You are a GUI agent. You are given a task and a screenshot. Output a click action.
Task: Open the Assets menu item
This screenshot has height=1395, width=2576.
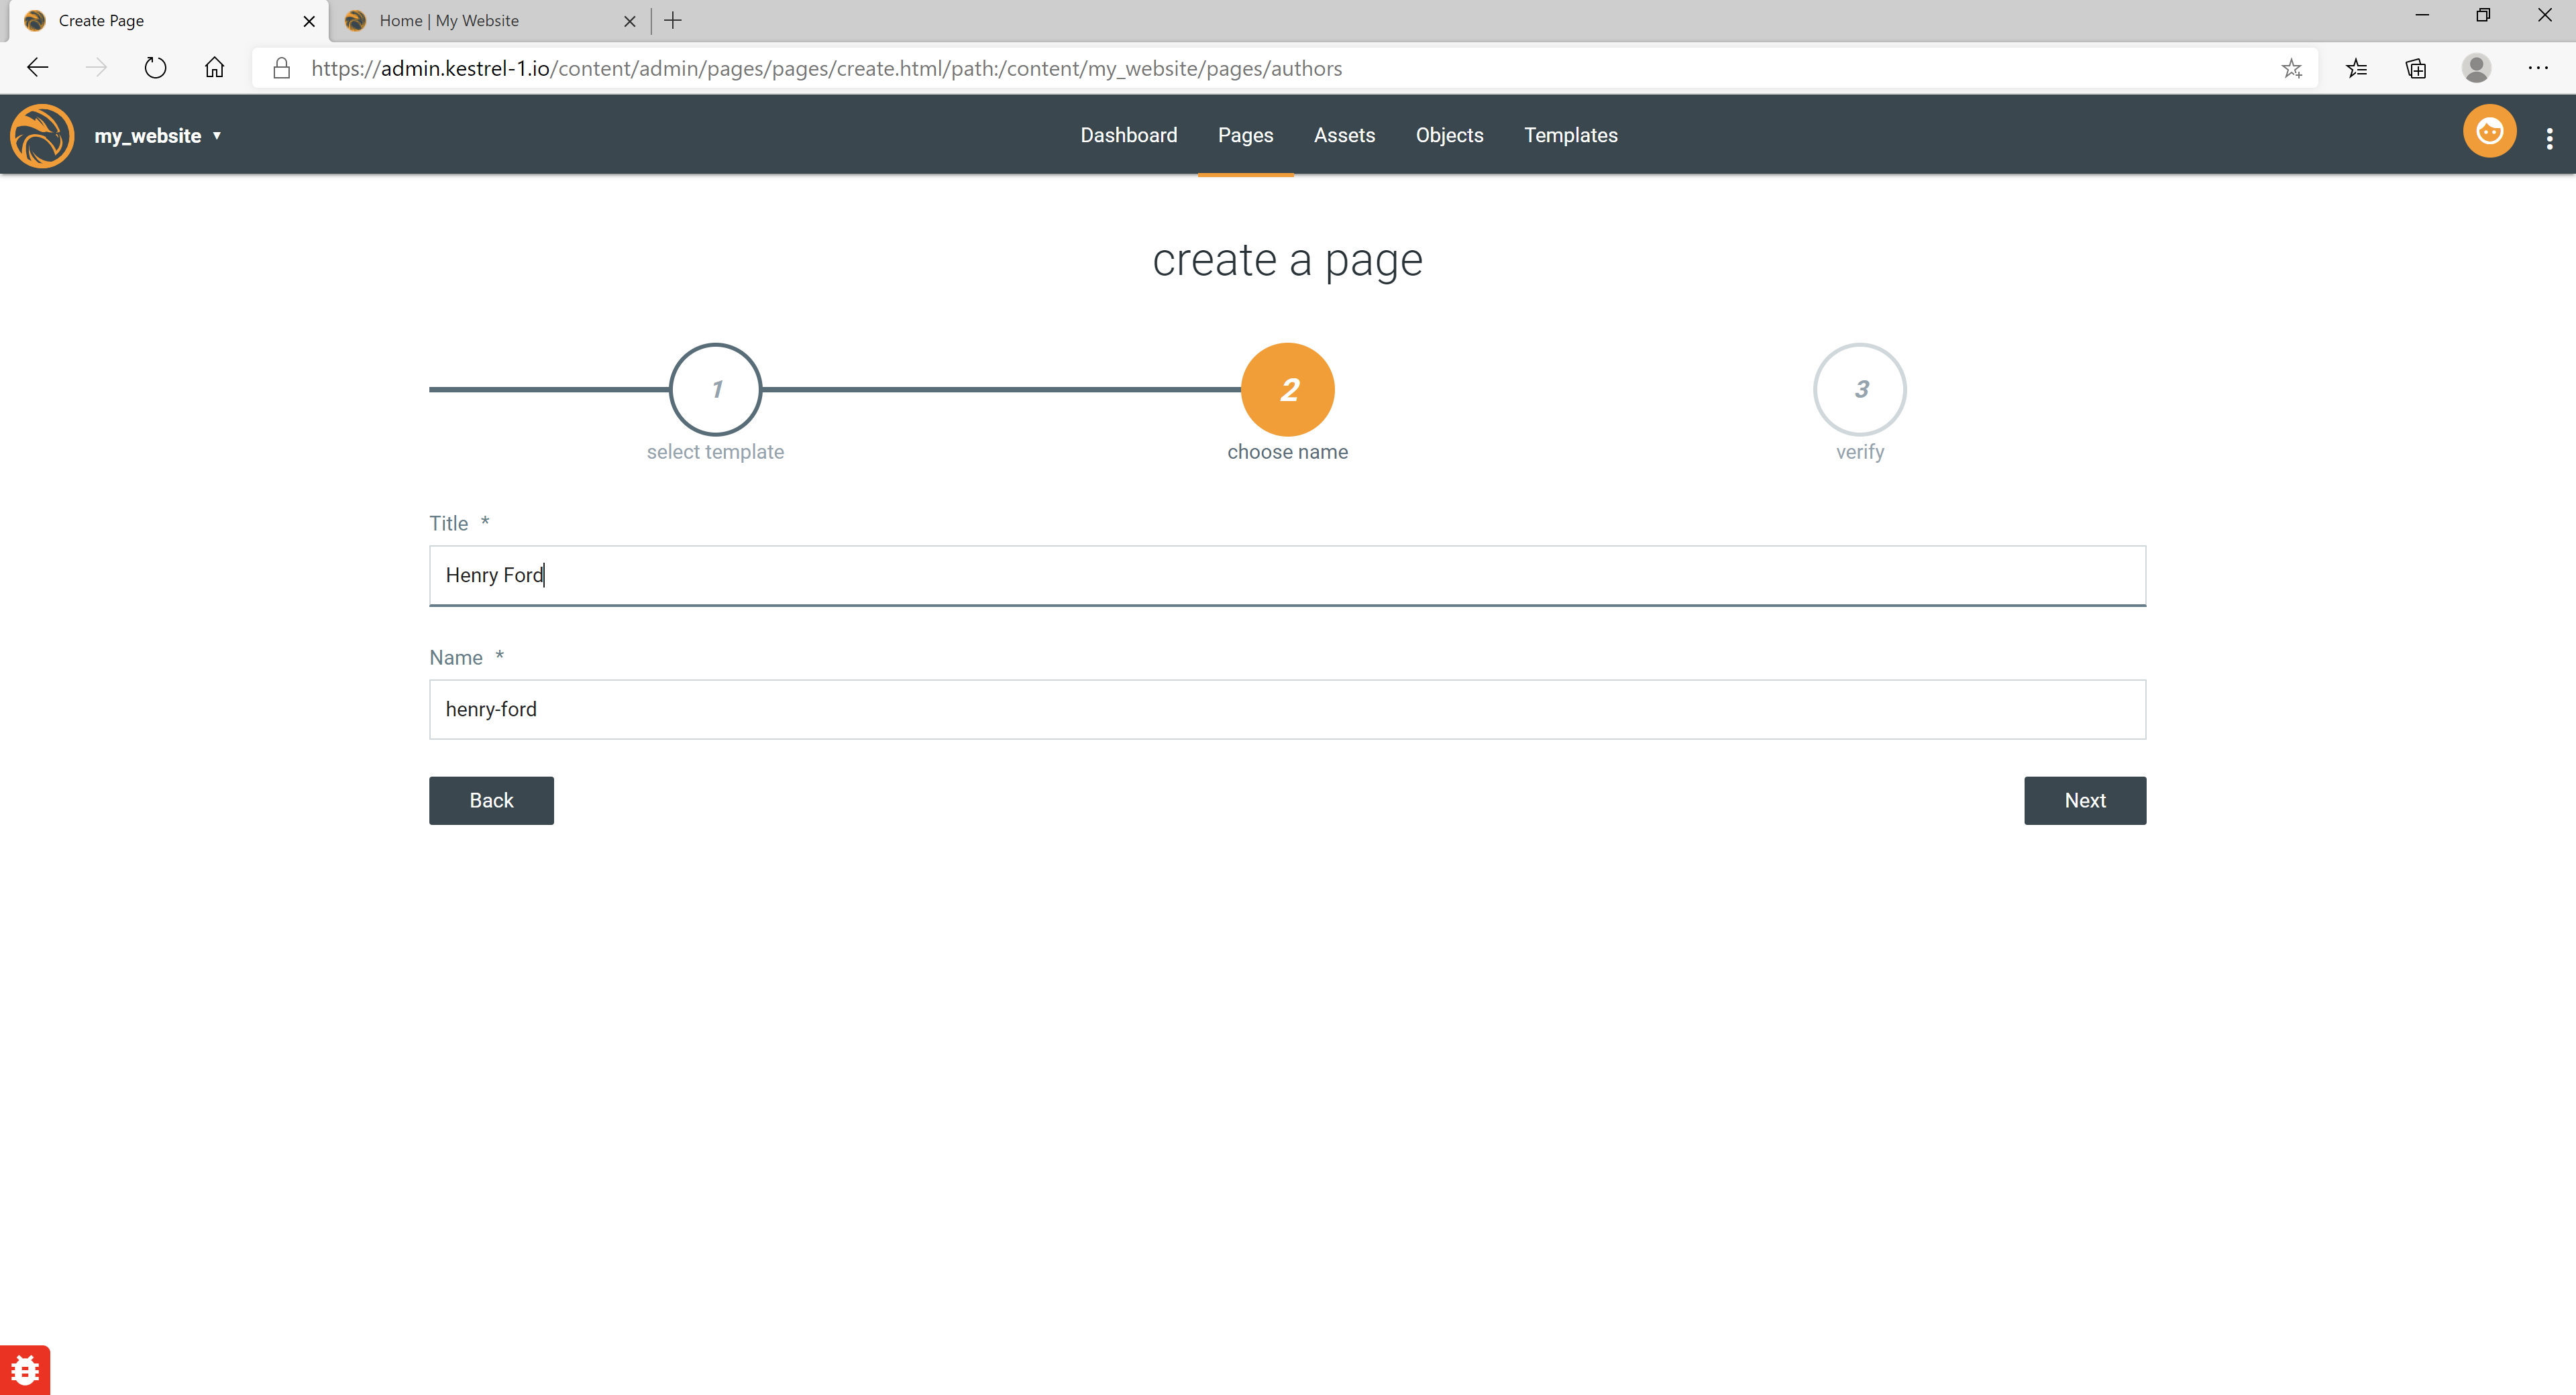click(x=1344, y=135)
